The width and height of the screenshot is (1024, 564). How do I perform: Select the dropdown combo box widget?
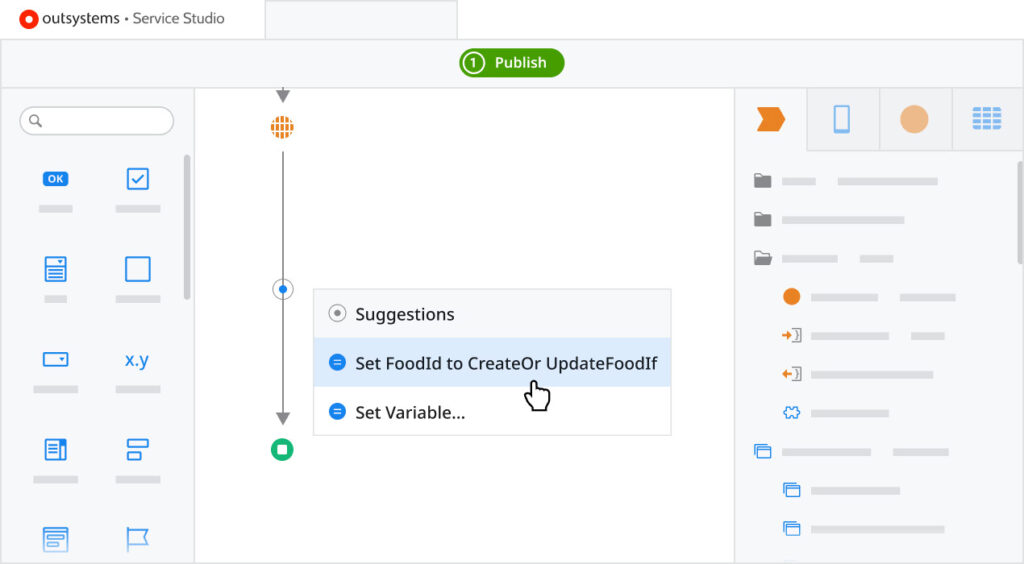(56, 360)
